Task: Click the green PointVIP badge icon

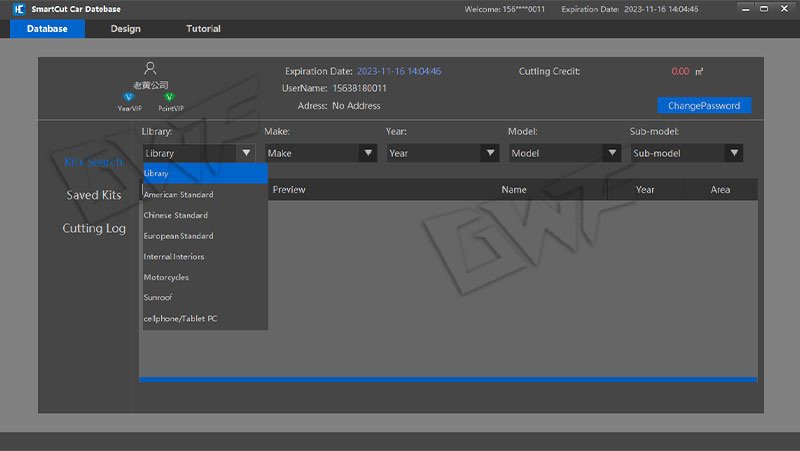Action: click(169, 97)
